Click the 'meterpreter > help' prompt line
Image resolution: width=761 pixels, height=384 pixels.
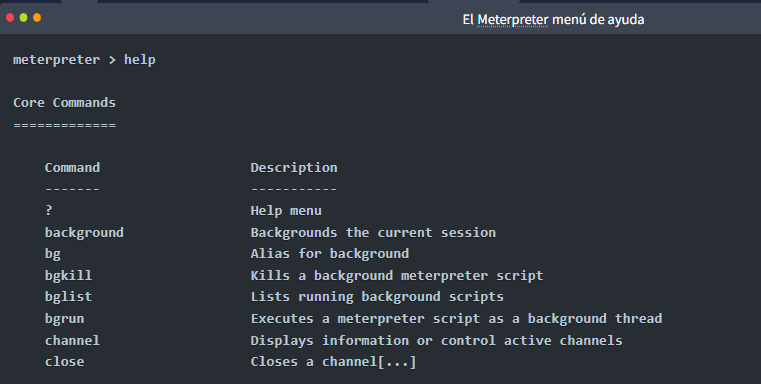click(x=84, y=60)
